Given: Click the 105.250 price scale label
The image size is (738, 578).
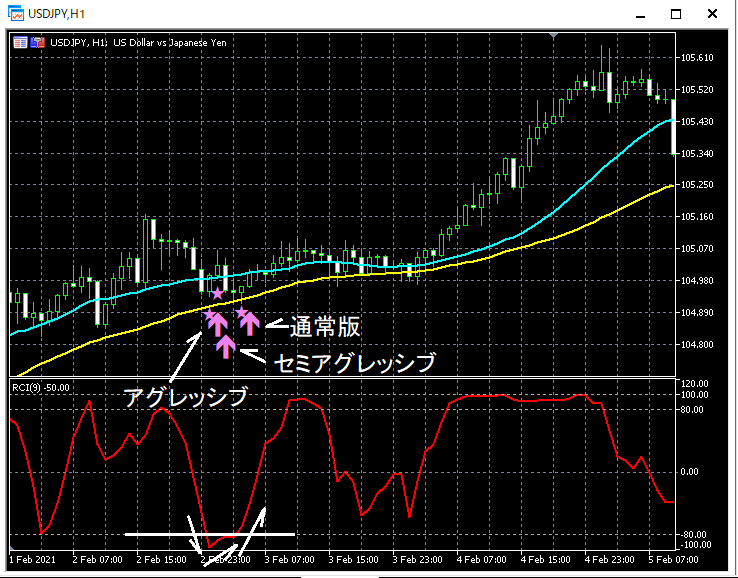Looking at the screenshot, I should pos(698,185).
